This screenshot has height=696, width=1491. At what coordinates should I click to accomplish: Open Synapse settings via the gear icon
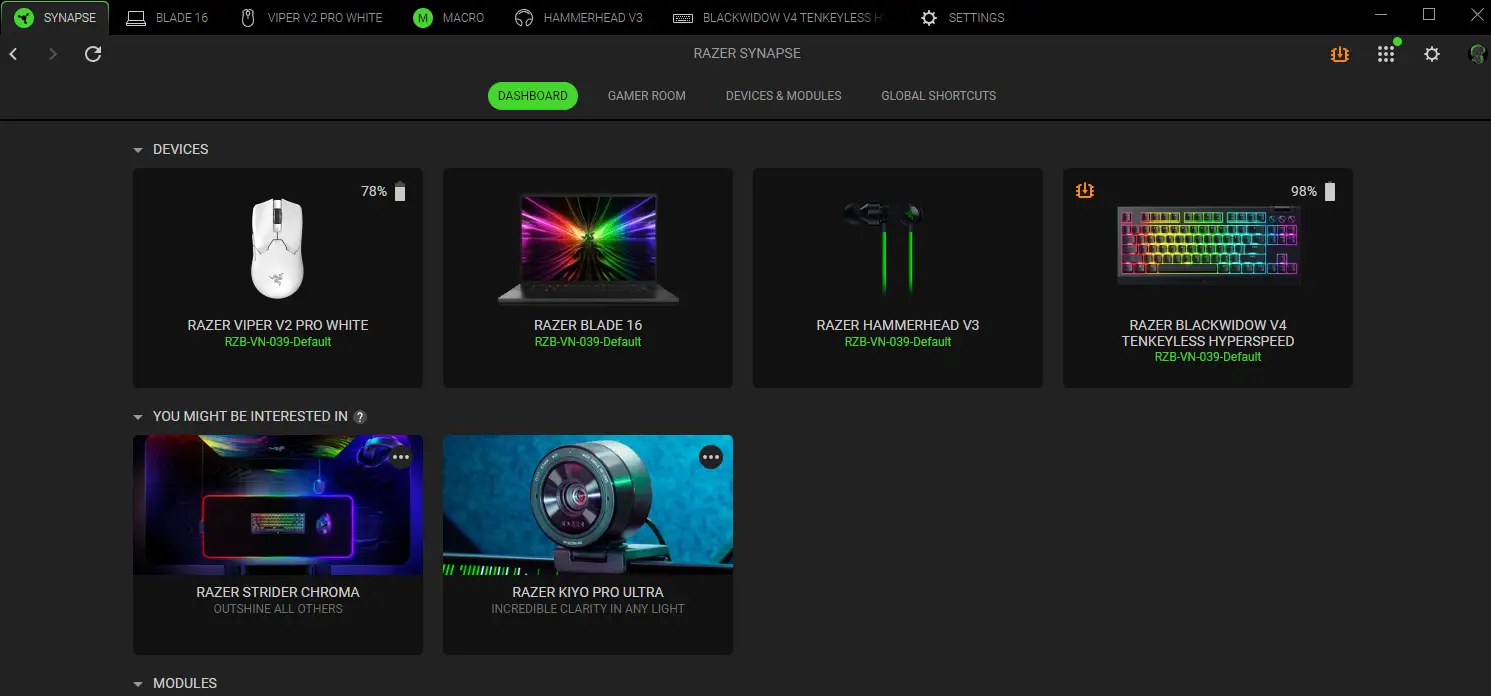[1432, 53]
